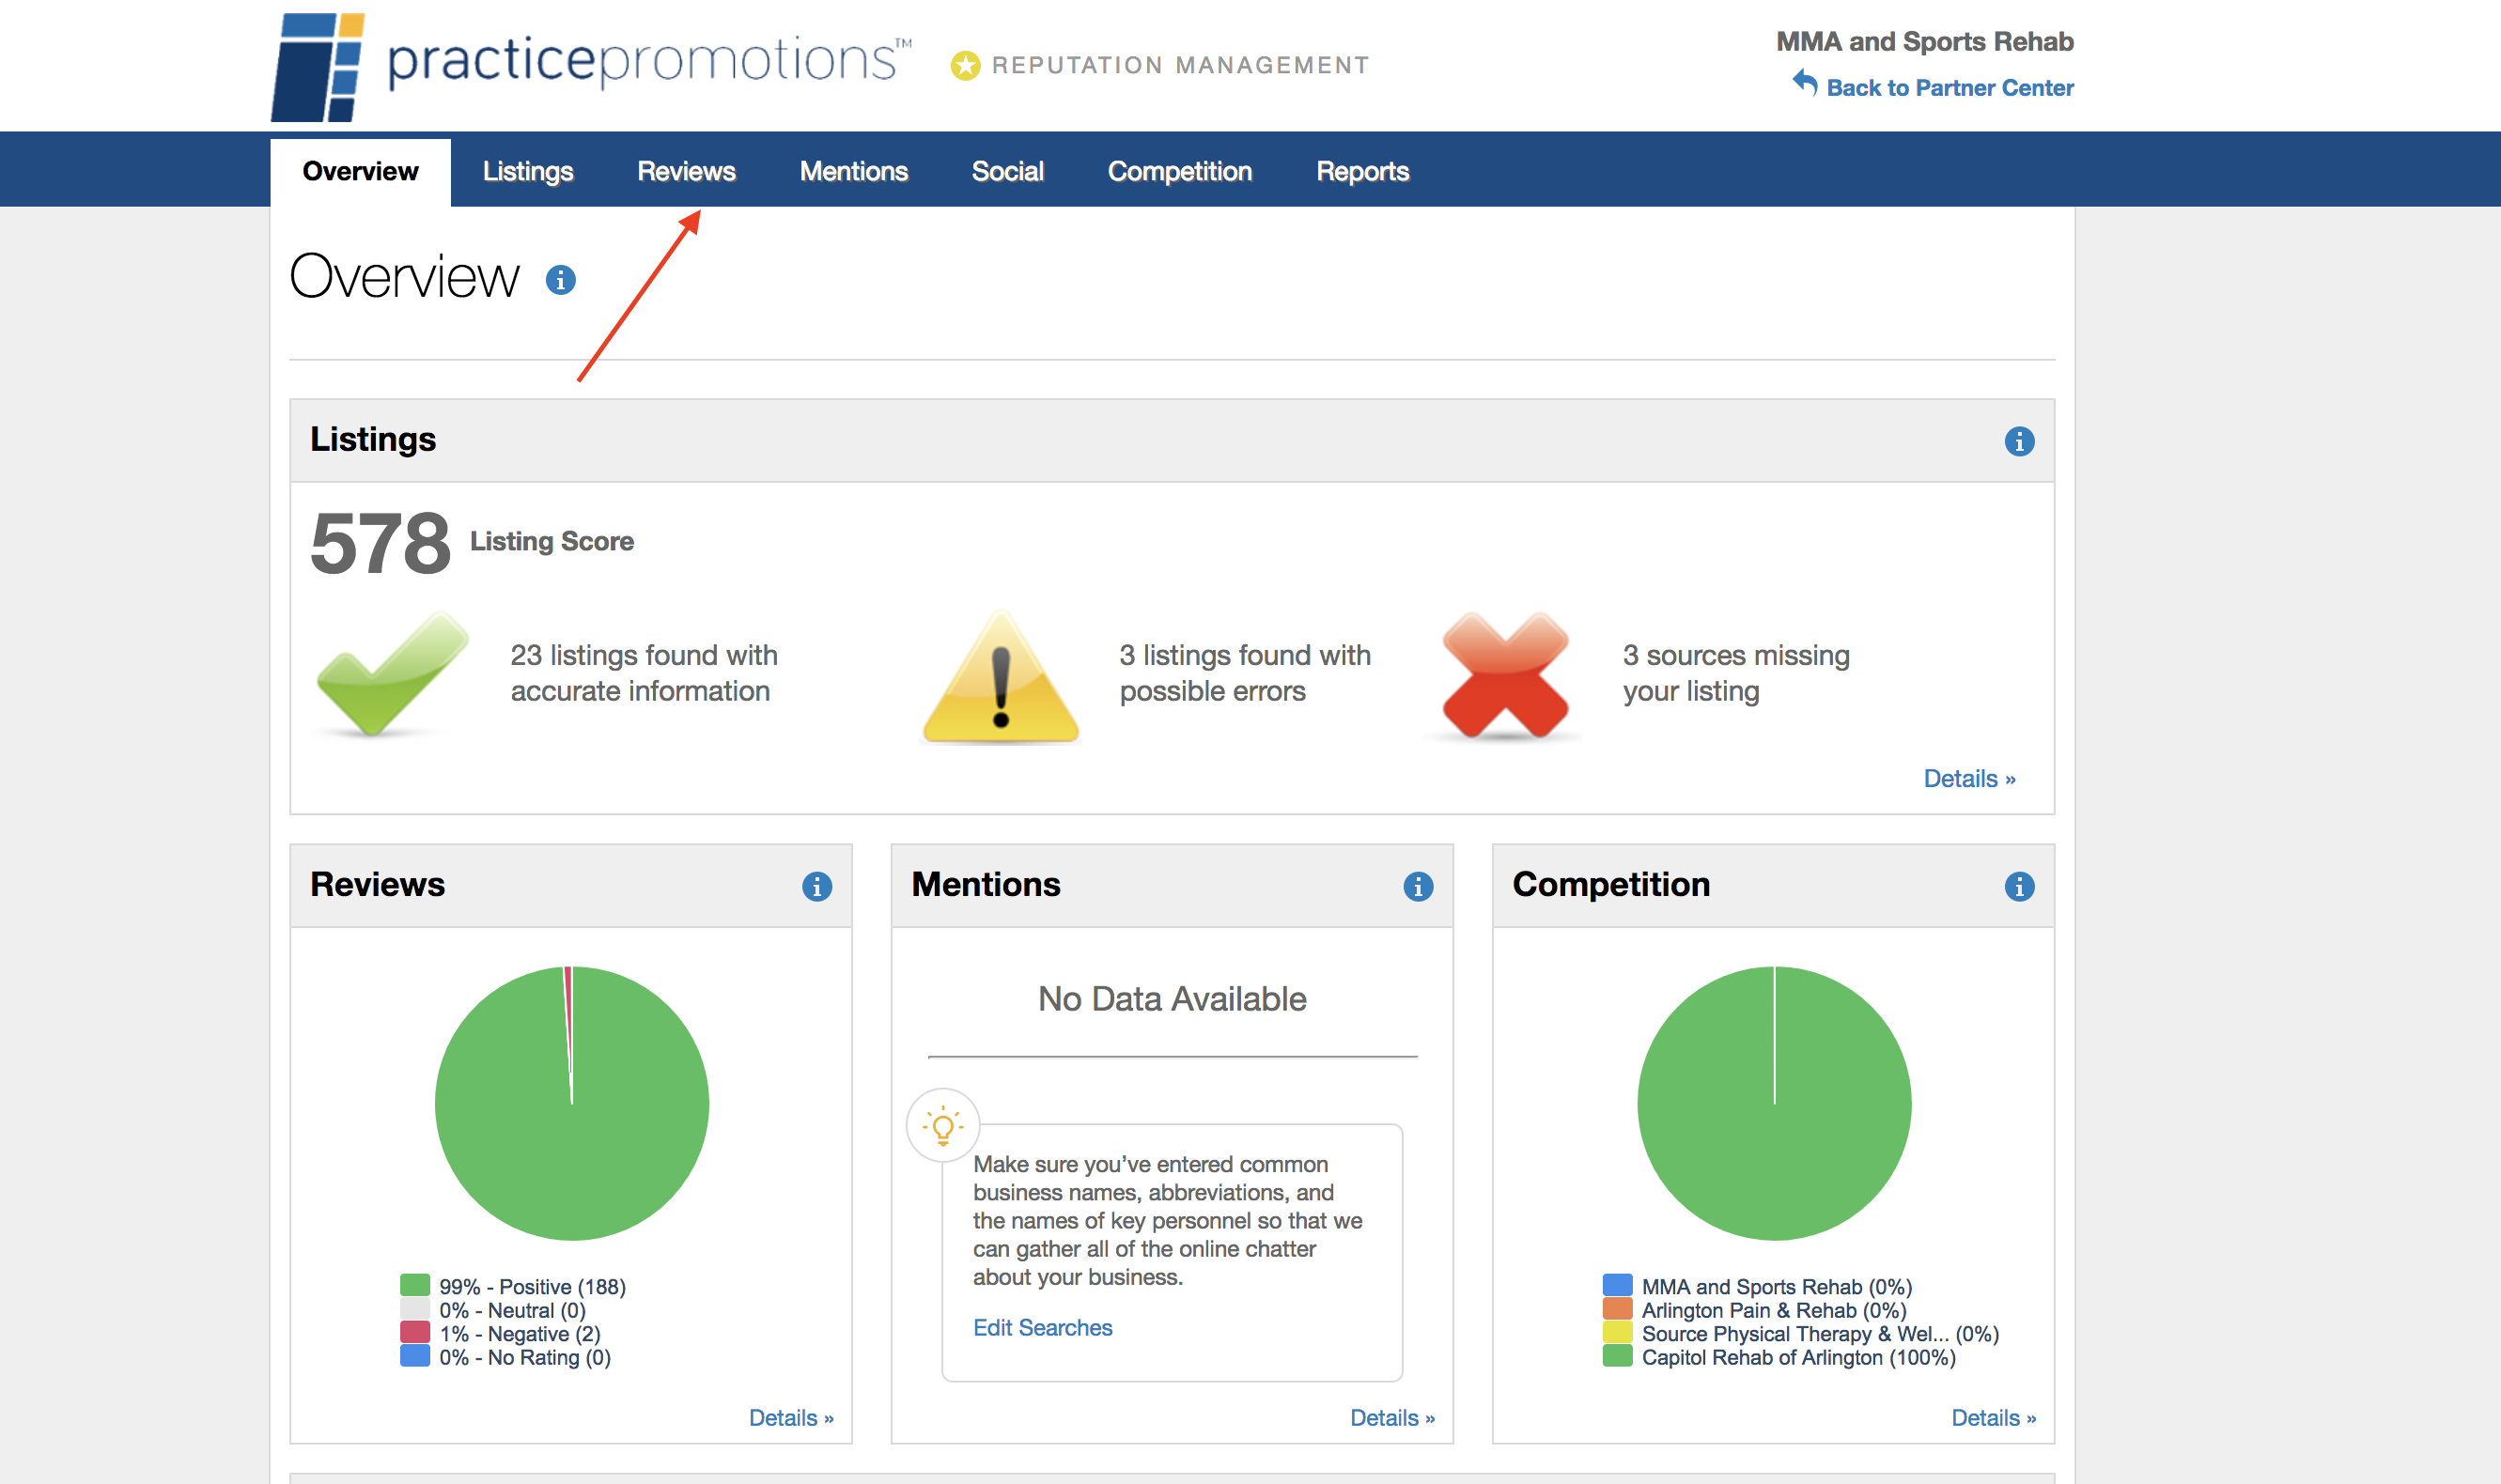The width and height of the screenshot is (2501, 1484).
Task: Click the Mentions tip text about business names
Action: click(x=1167, y=1221)
